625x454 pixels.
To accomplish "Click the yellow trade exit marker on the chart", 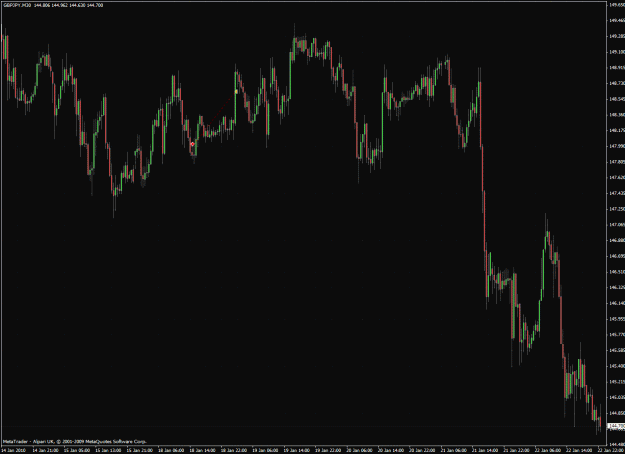I will 236,92.
